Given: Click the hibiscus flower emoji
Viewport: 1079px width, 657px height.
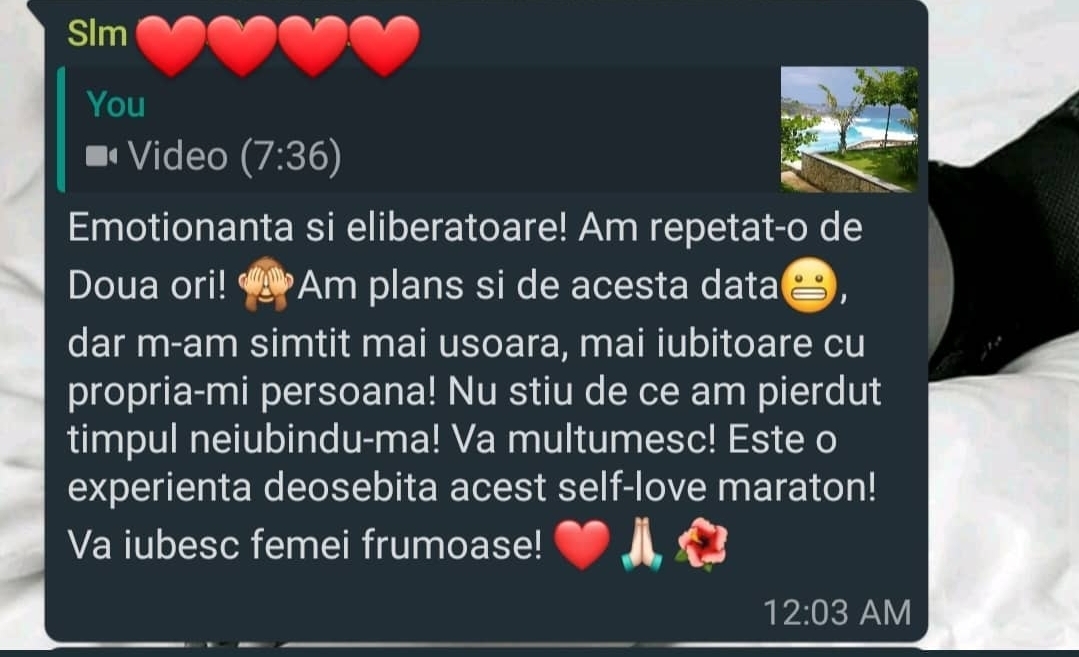Looking at the screenshot, I should pyautogui.click(x=702, y=544).
